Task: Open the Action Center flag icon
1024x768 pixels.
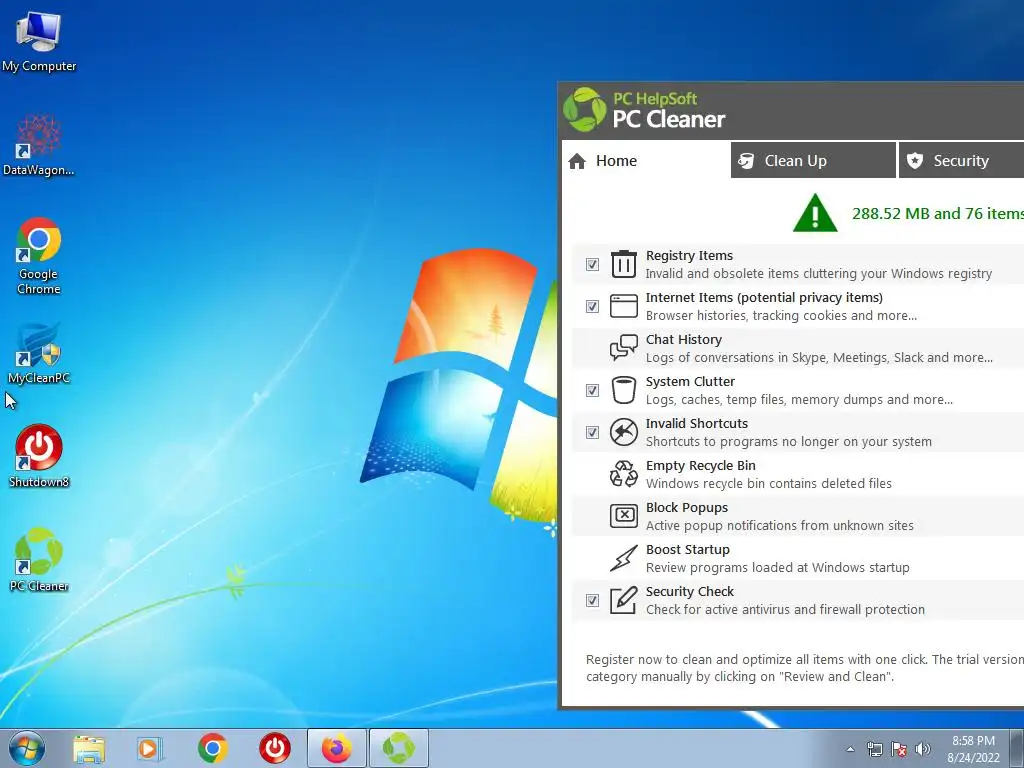Action: (899, 749)
